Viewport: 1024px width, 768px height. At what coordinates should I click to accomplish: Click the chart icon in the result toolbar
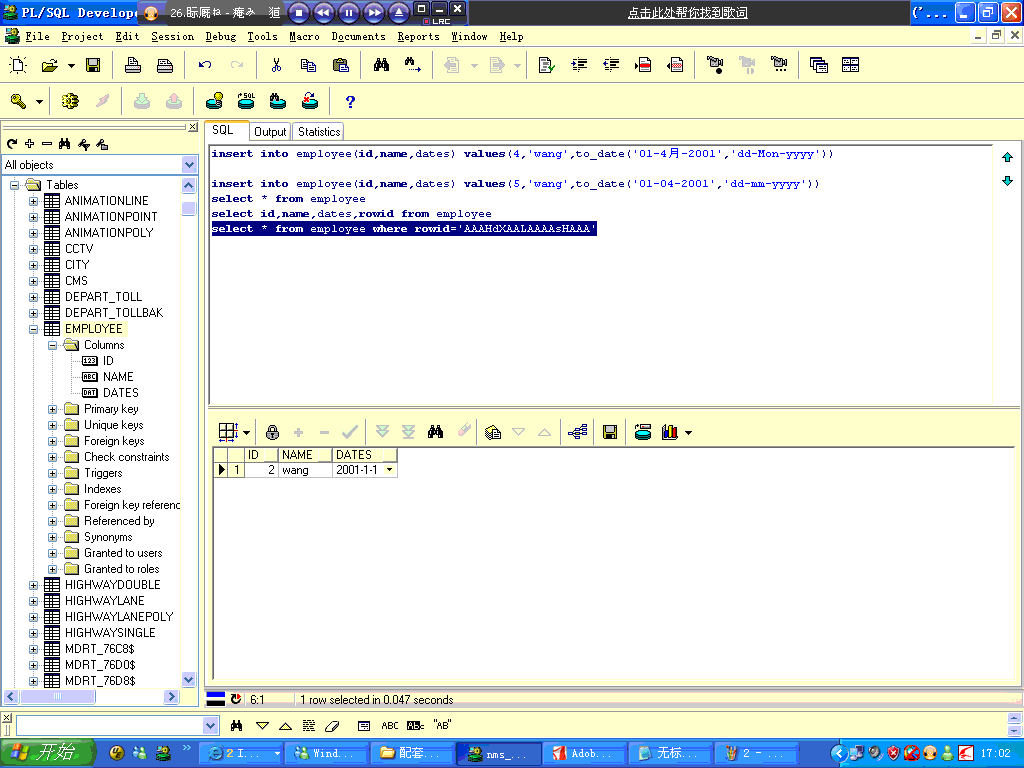point(669,432)
